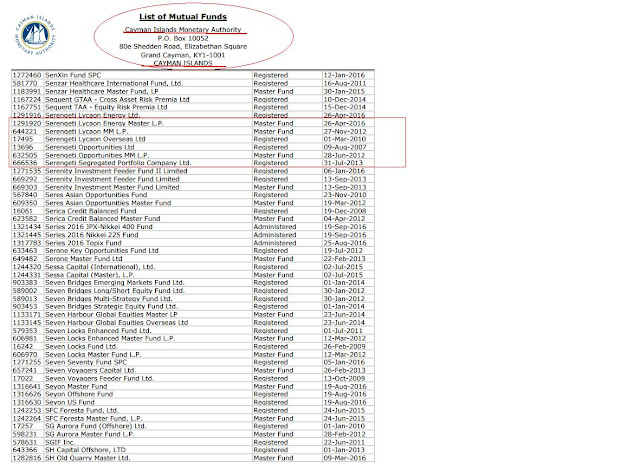Click date 09-Mar-2016
Screen dimensions: 640x463
point(345,458)
